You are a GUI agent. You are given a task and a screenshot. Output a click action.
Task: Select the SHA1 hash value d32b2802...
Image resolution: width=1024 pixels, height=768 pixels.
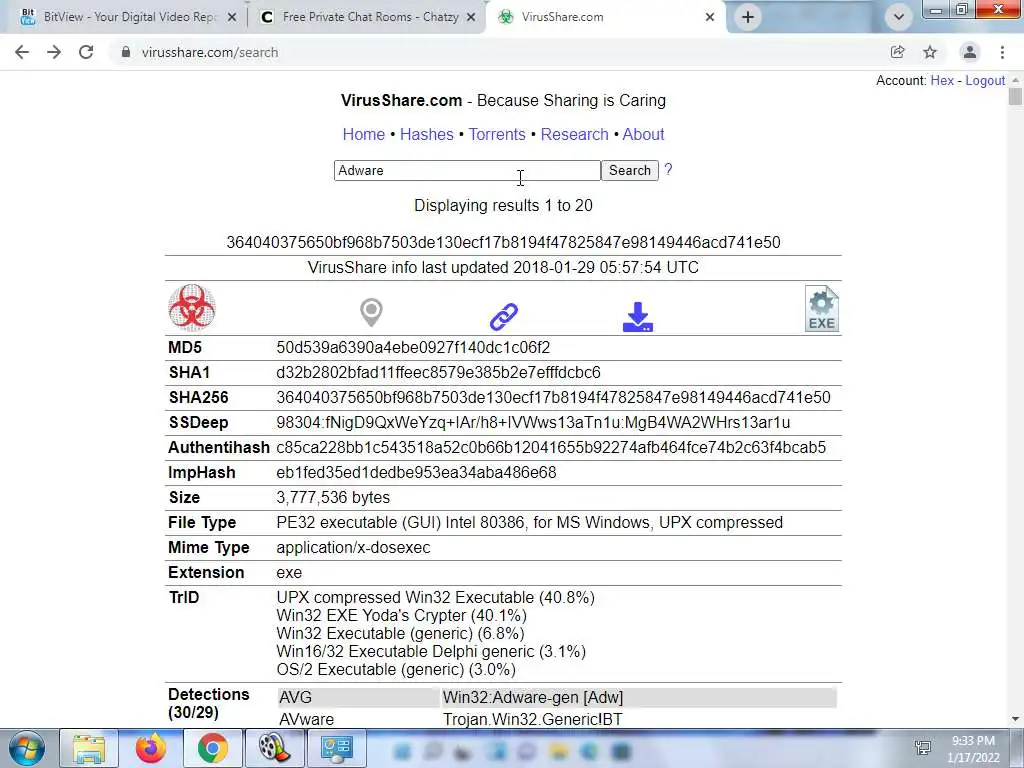(438, 372)
